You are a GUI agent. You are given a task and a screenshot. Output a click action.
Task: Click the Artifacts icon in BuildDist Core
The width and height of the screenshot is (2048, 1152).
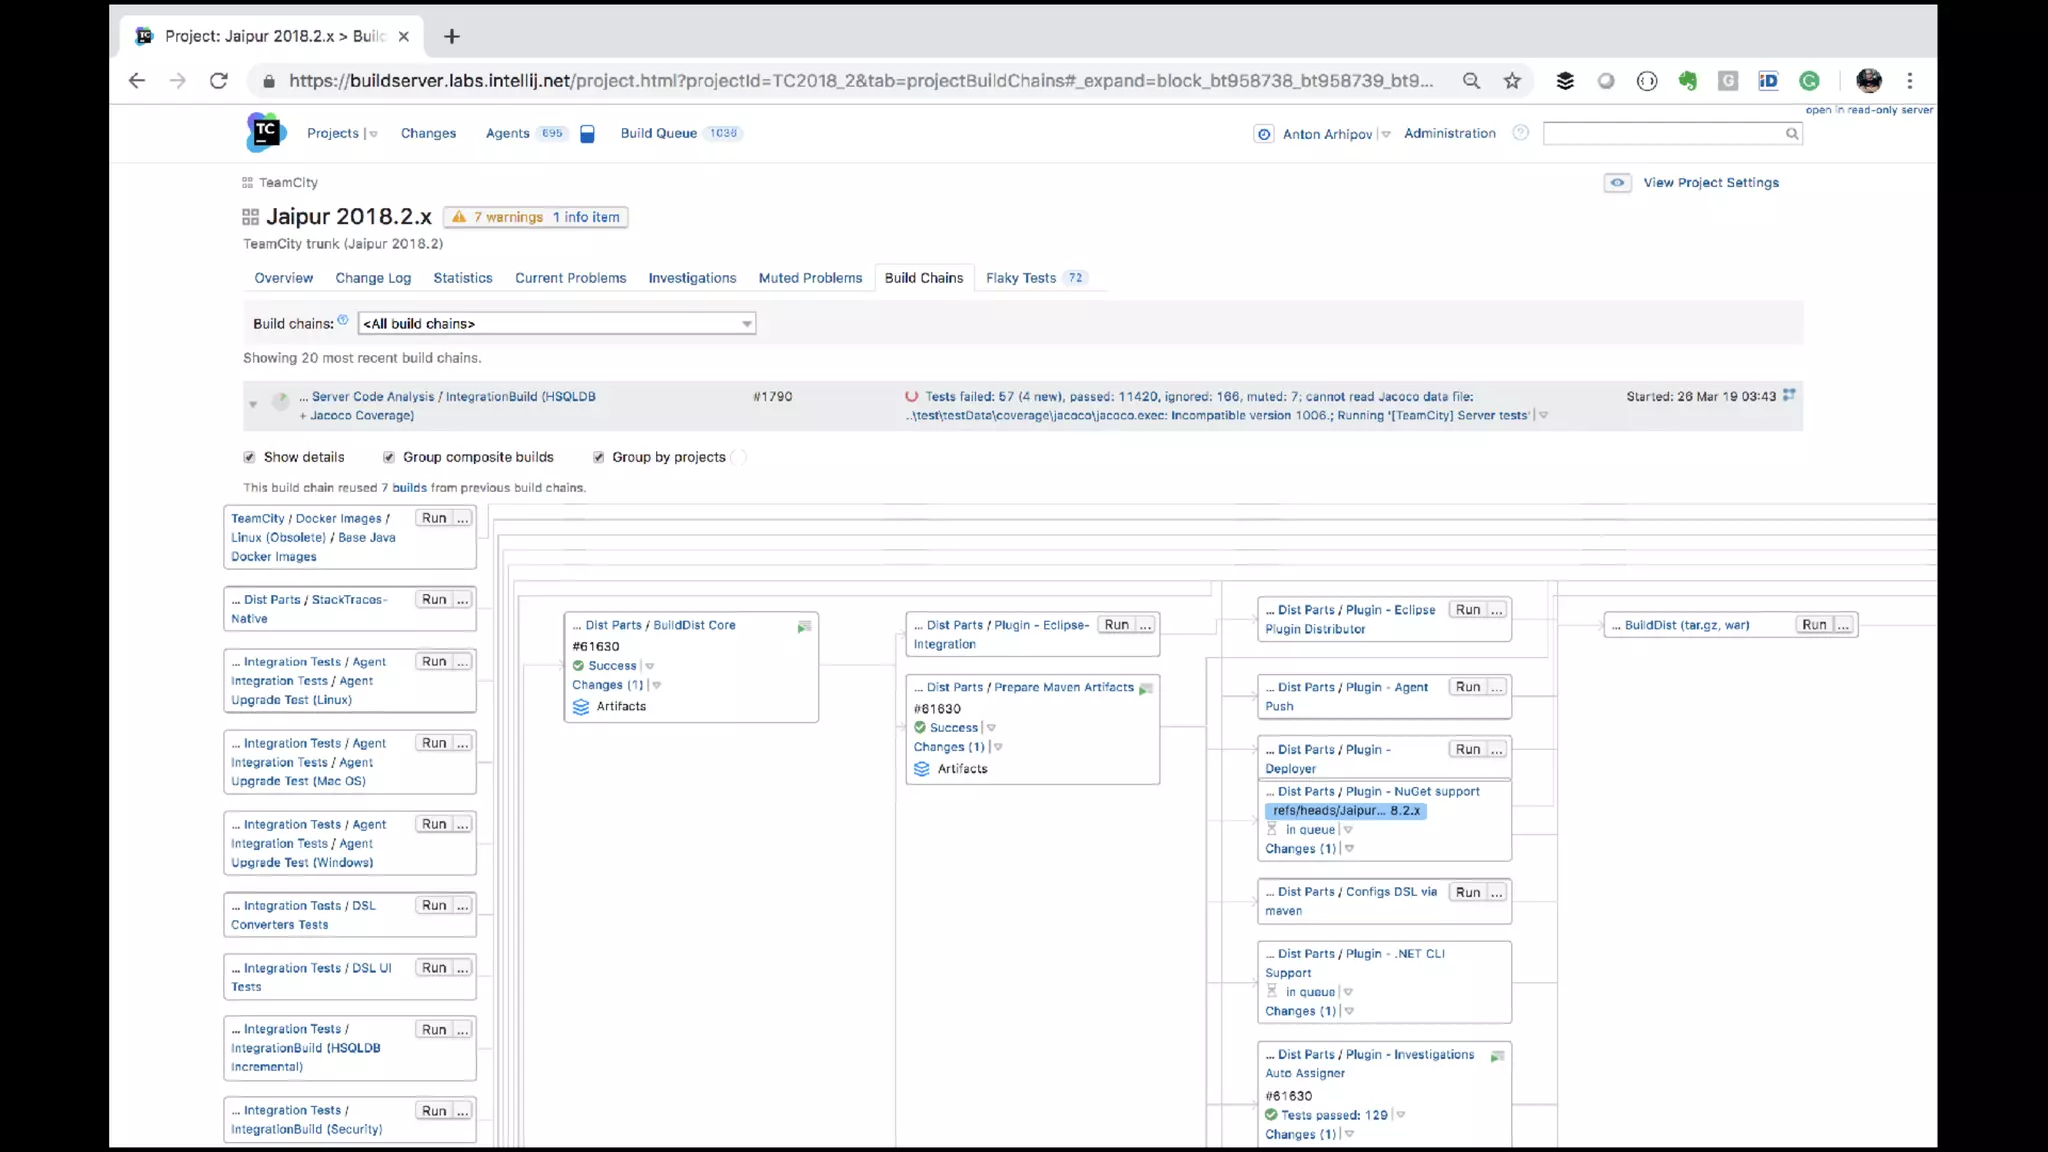[x=581, y=707]
